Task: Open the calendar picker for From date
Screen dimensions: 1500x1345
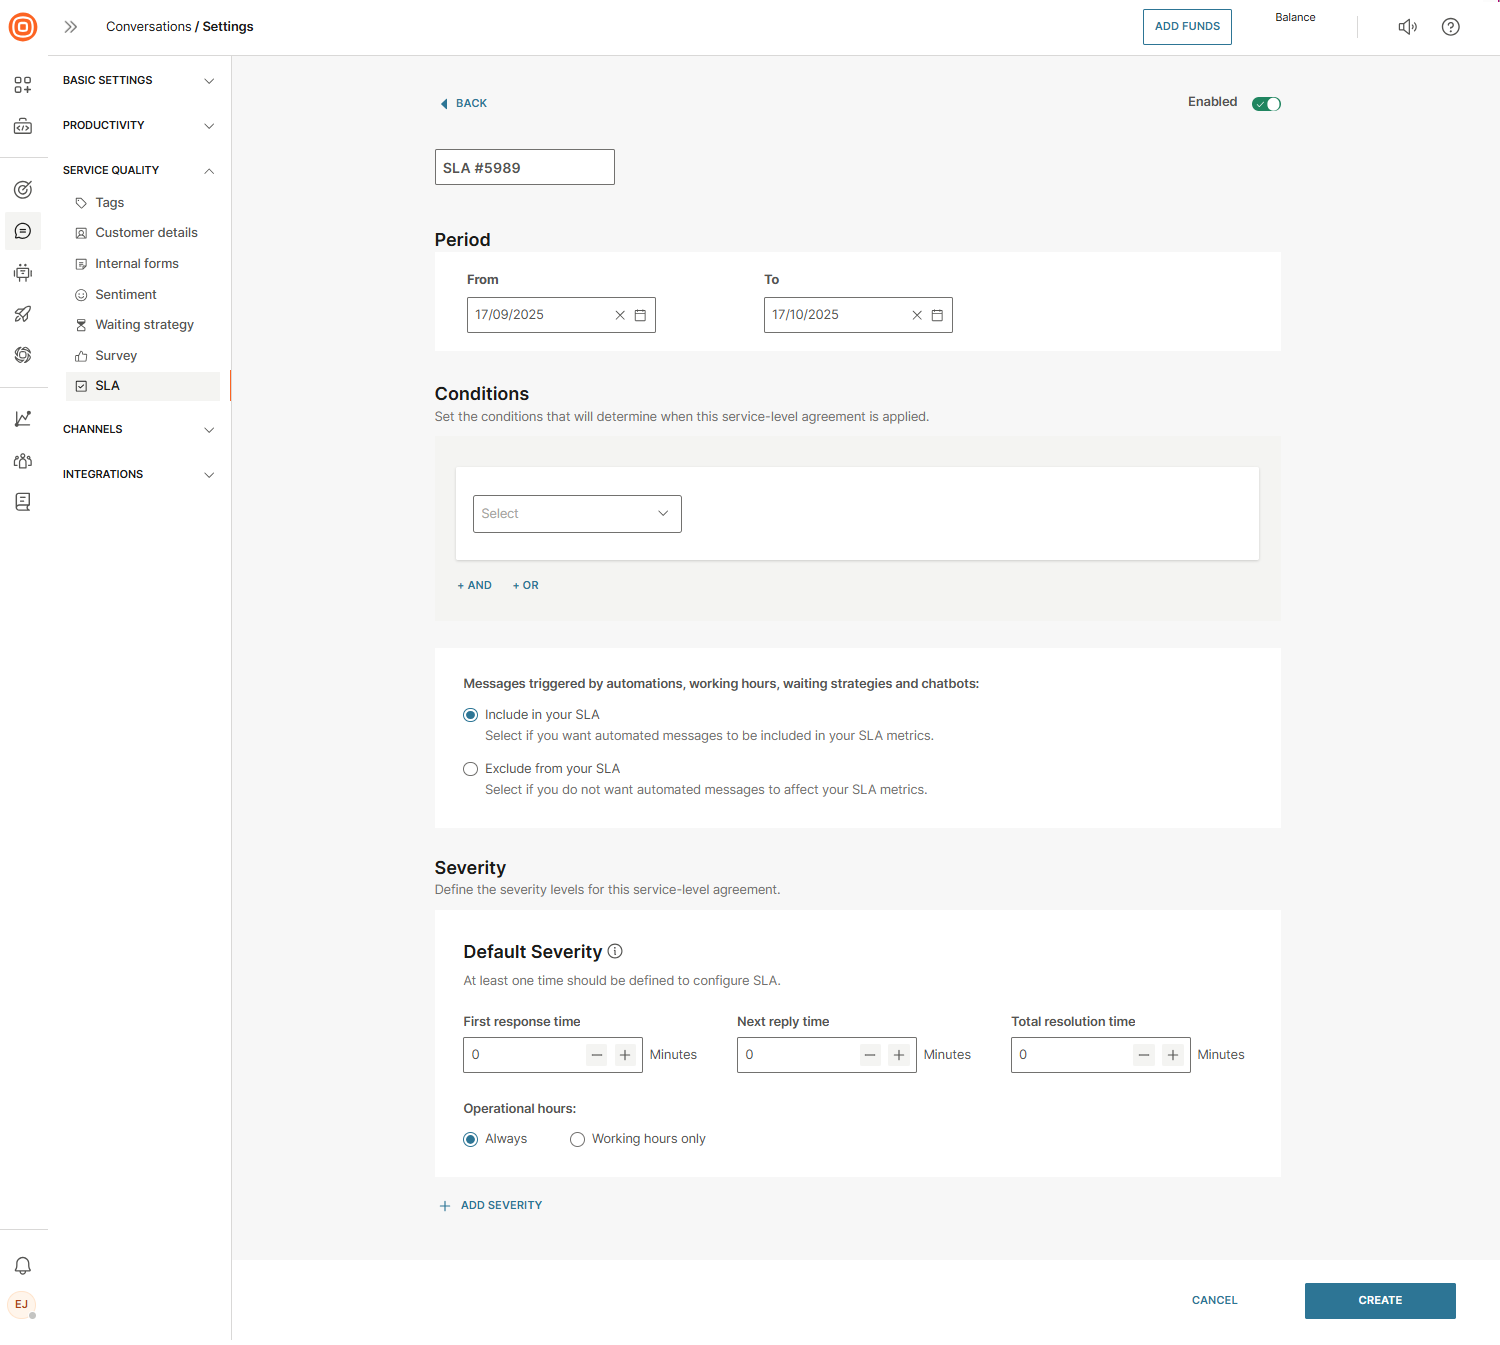Action: click(640, 315)
